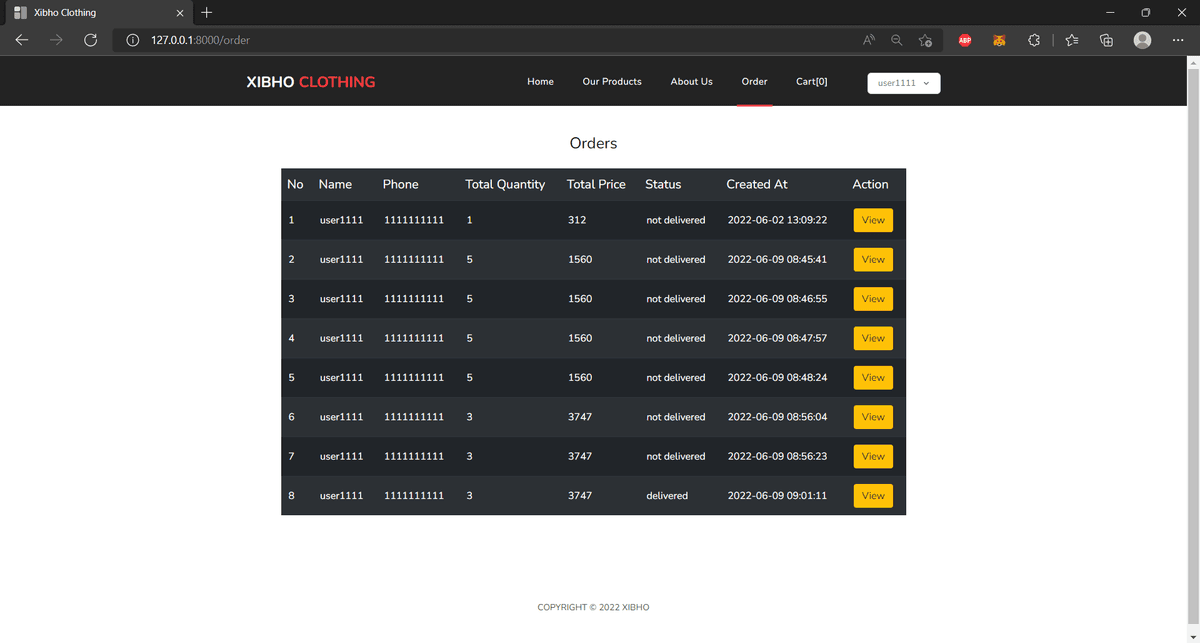
Task: View the order created at 08:56:04
Action: tap(873, 417)
